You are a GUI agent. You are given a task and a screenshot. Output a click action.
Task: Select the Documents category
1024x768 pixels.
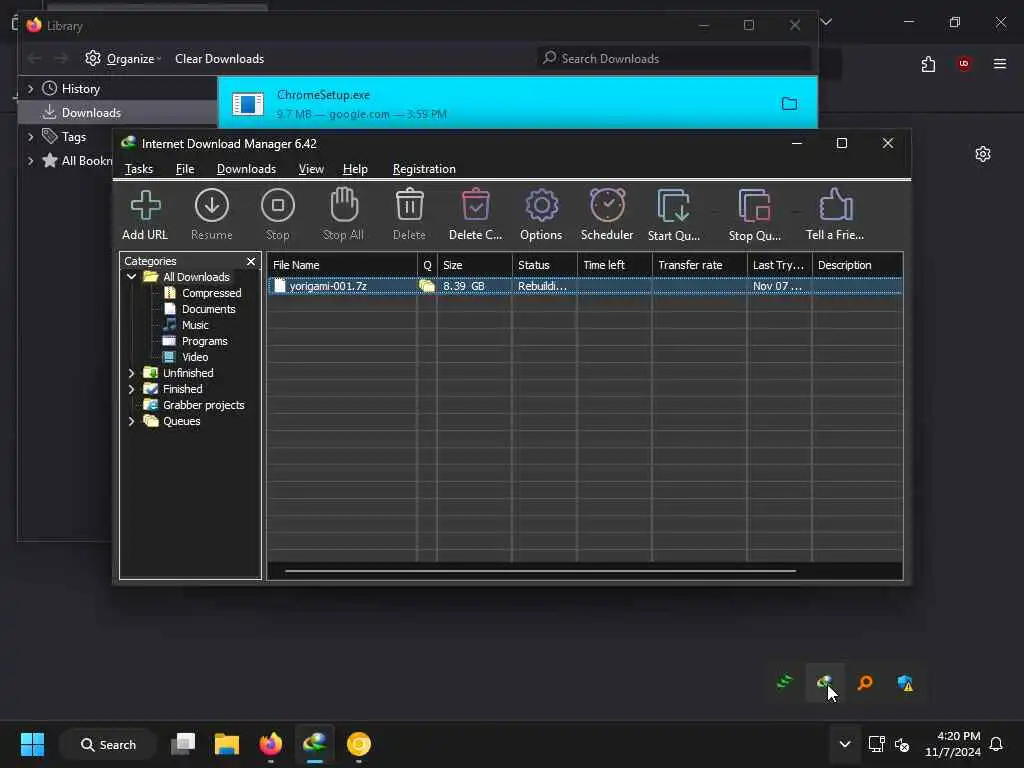[x=208, y=309]
